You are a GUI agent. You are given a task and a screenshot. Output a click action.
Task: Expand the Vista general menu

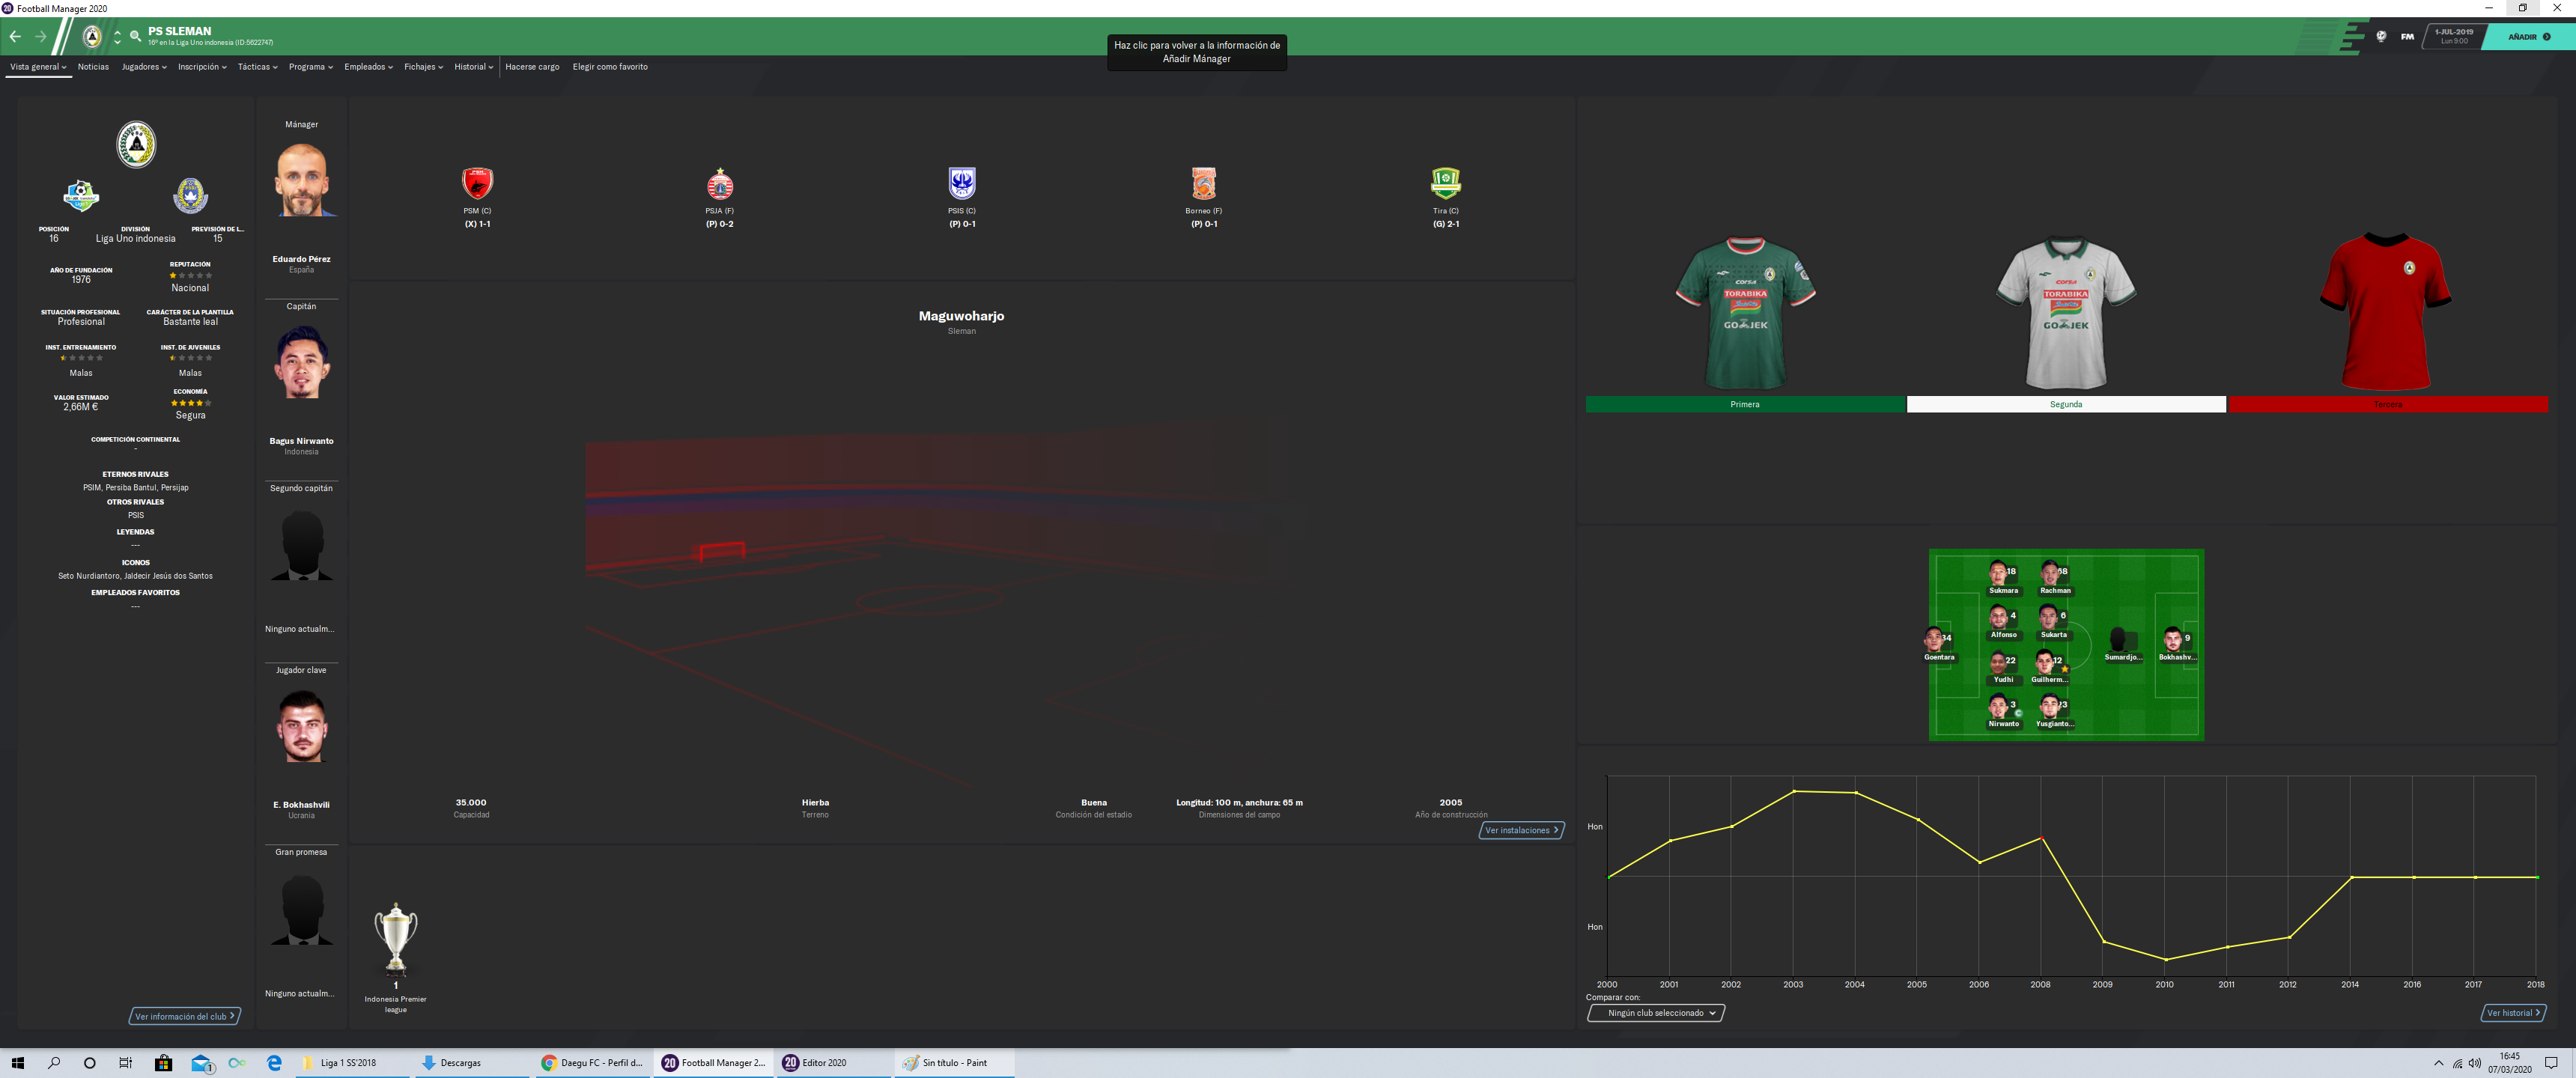tap(38, 67)
